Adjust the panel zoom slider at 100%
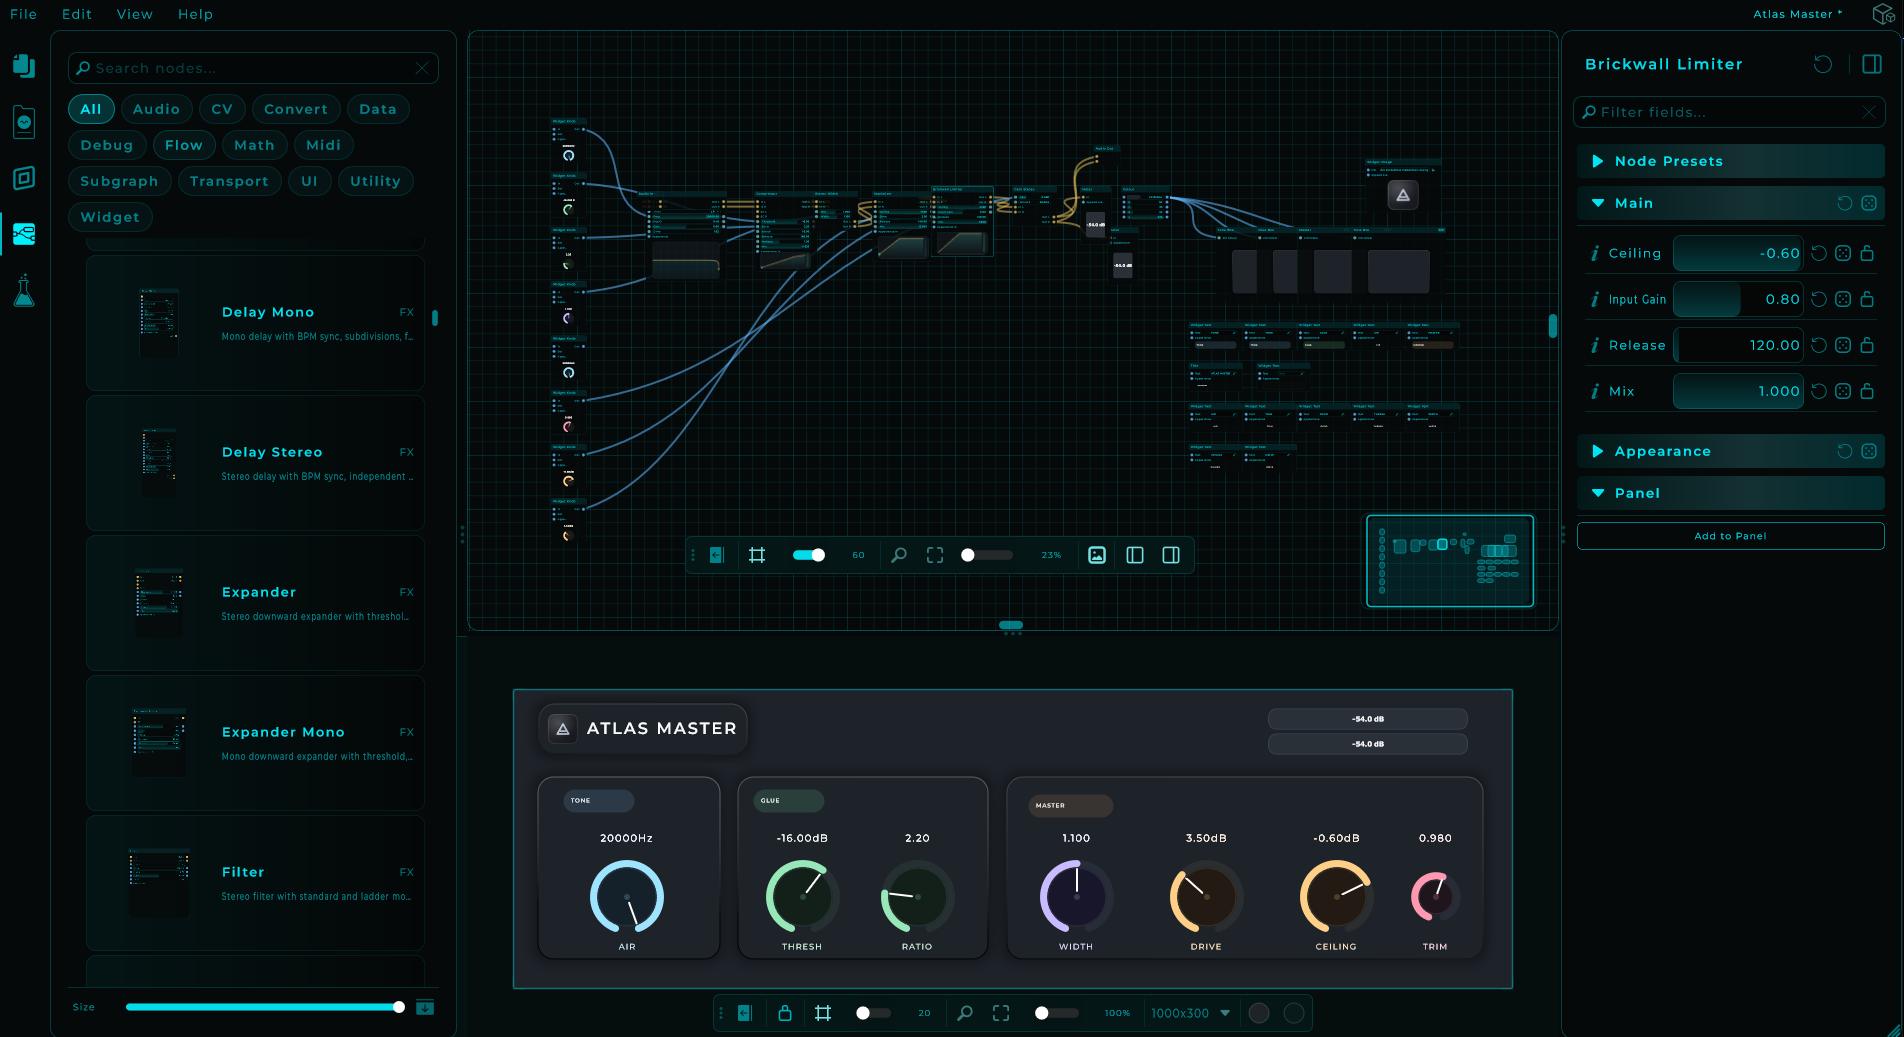The height and width of the screenshot is (1037, 1904). 1057,1013
